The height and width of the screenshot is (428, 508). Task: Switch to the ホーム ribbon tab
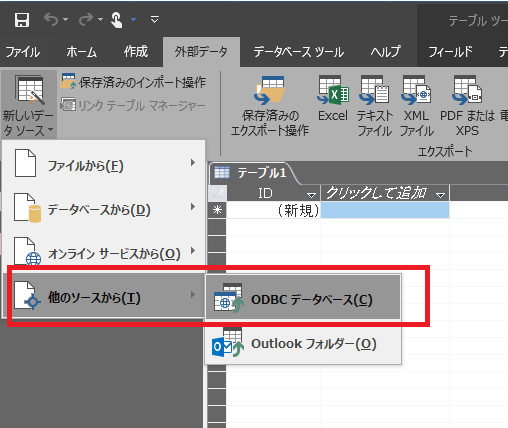click(82, 52)
